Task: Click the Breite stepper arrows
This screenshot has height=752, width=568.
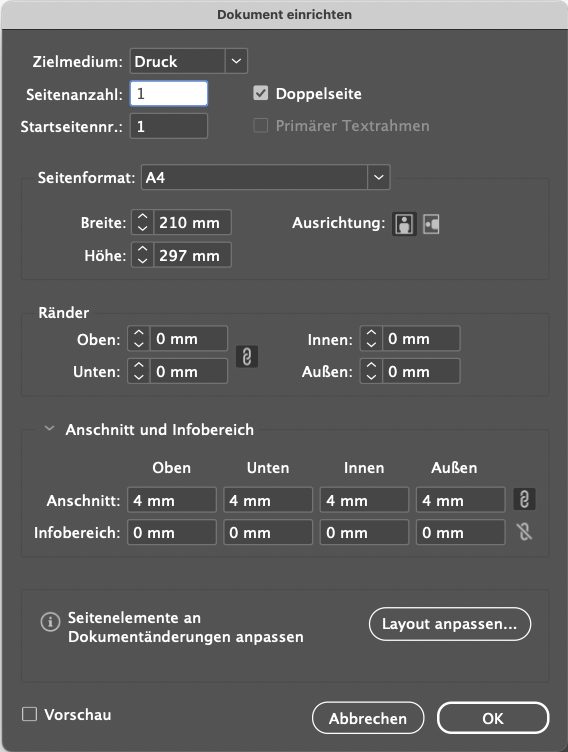Action: tap(142, 222)
